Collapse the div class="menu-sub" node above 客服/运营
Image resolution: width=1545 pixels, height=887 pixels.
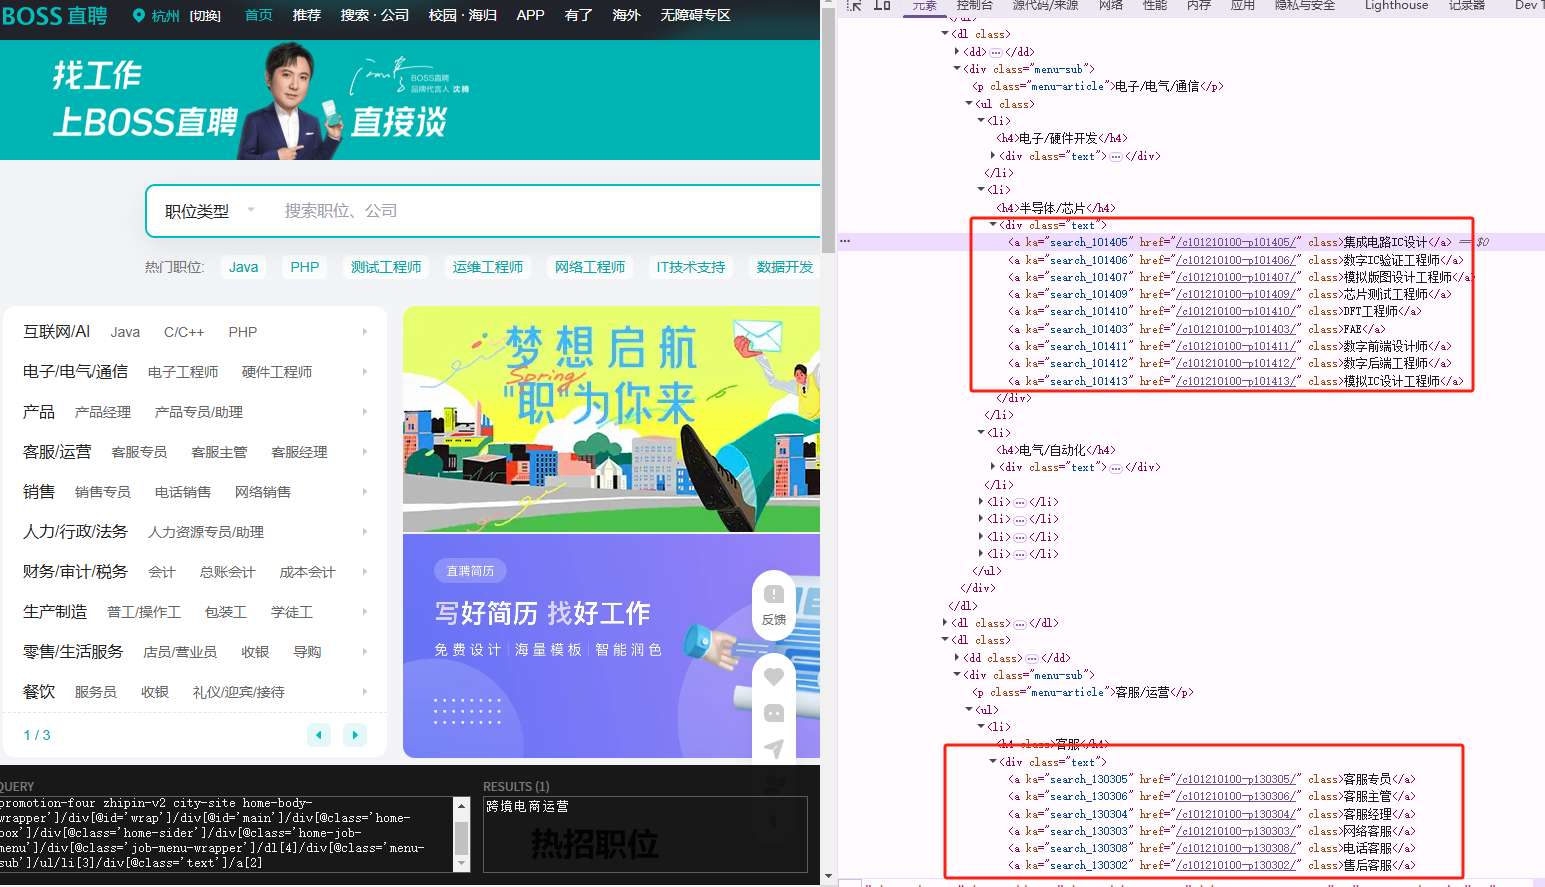coord(957,675)
